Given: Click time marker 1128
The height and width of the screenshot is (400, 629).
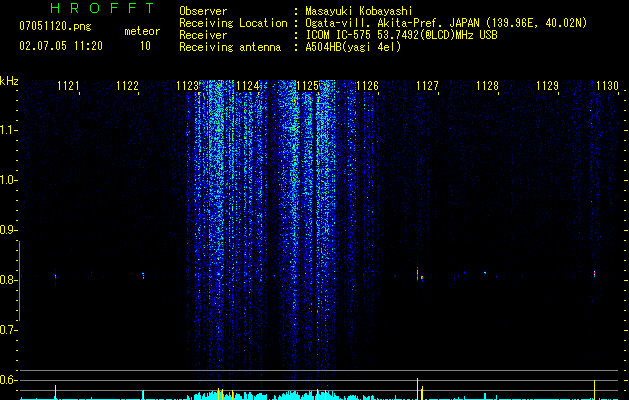Looking at the screenshot, I should pyautogui.click(x=487, y=86).
